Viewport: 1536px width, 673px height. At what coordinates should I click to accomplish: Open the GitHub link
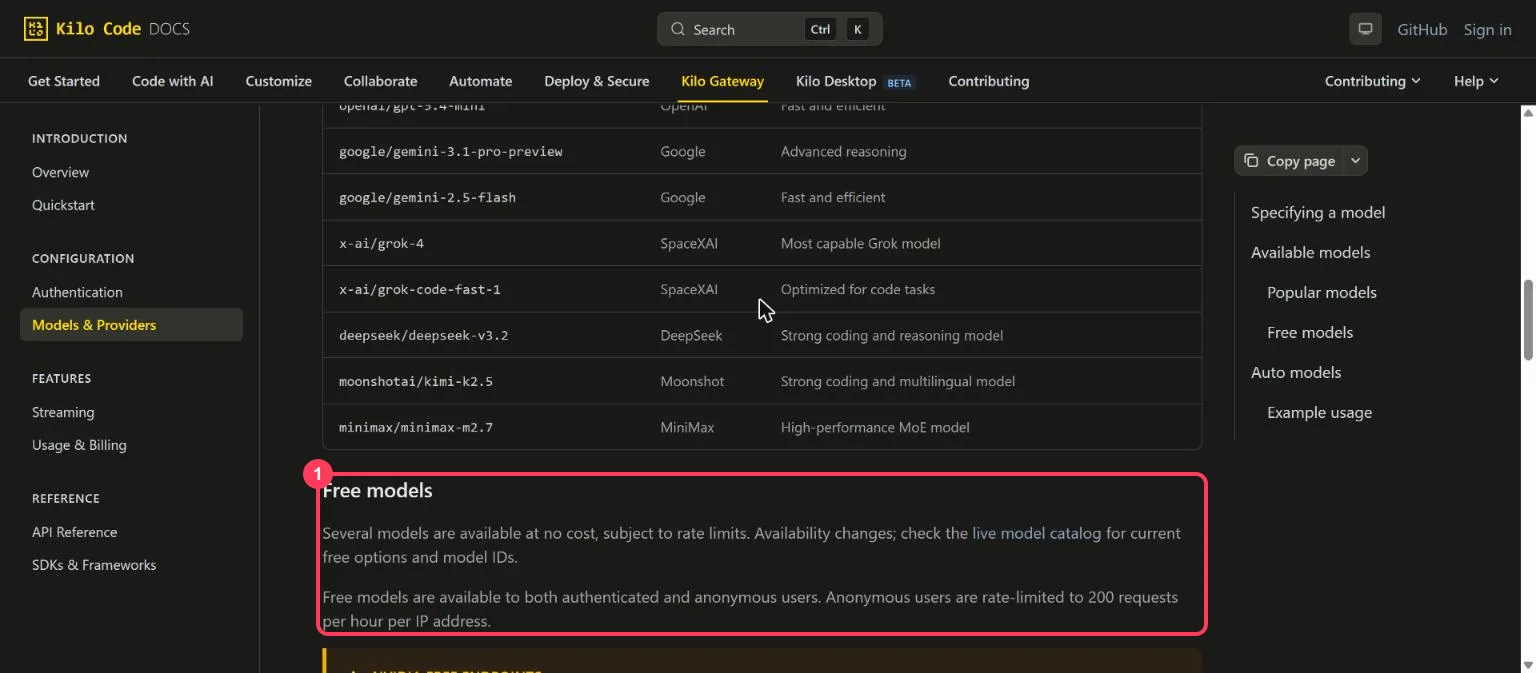(1422, 29)
